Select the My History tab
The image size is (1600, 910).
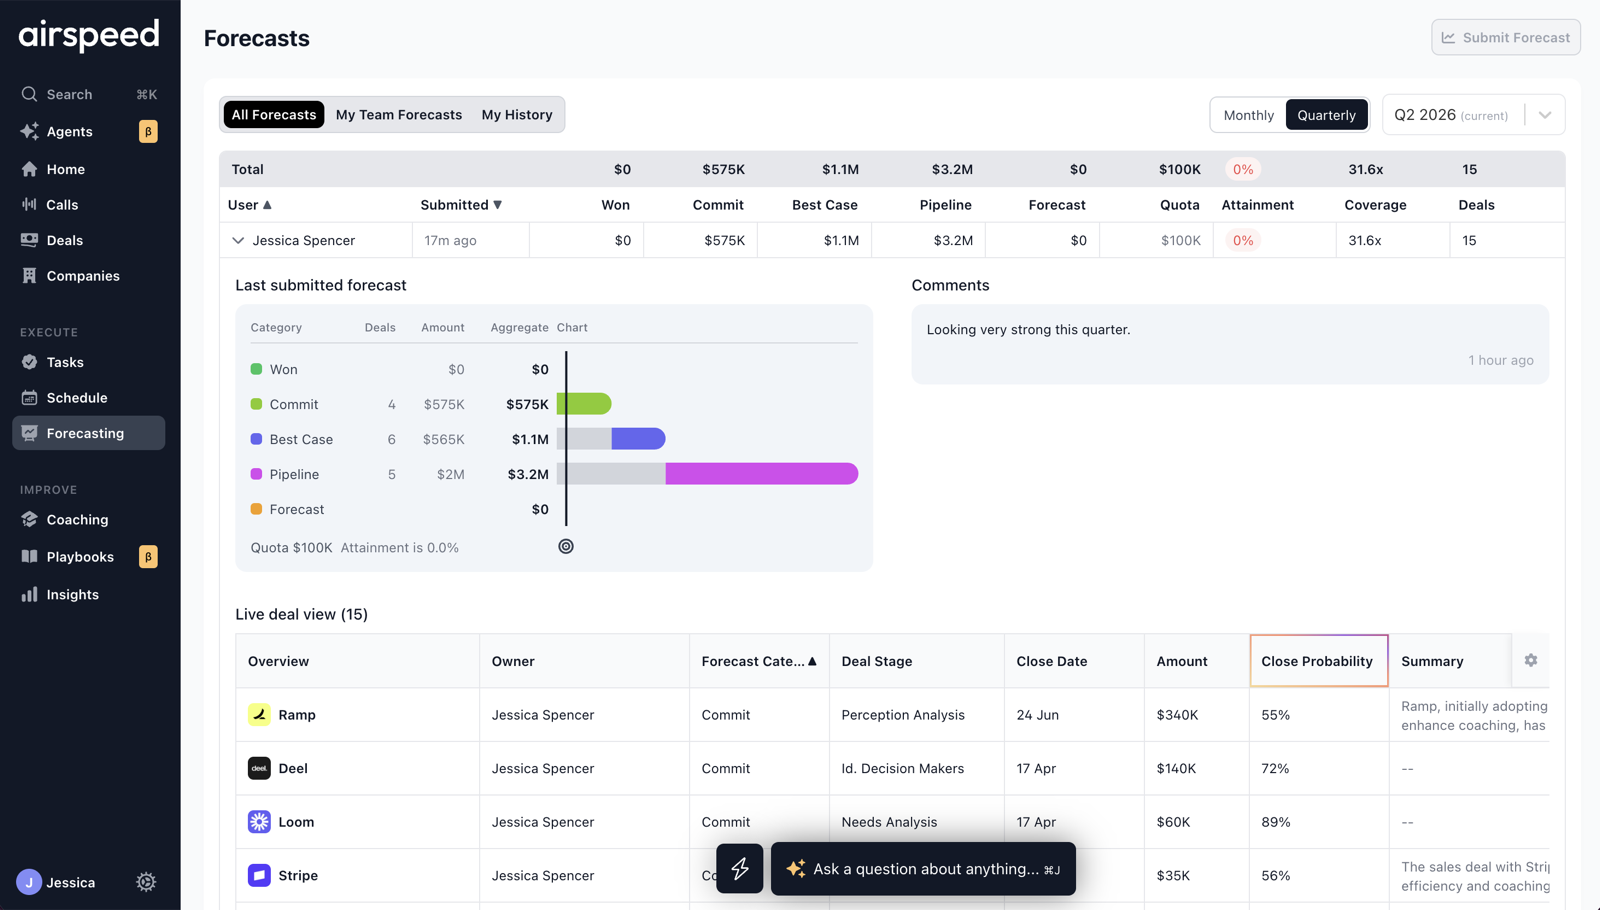click(517, 115)
